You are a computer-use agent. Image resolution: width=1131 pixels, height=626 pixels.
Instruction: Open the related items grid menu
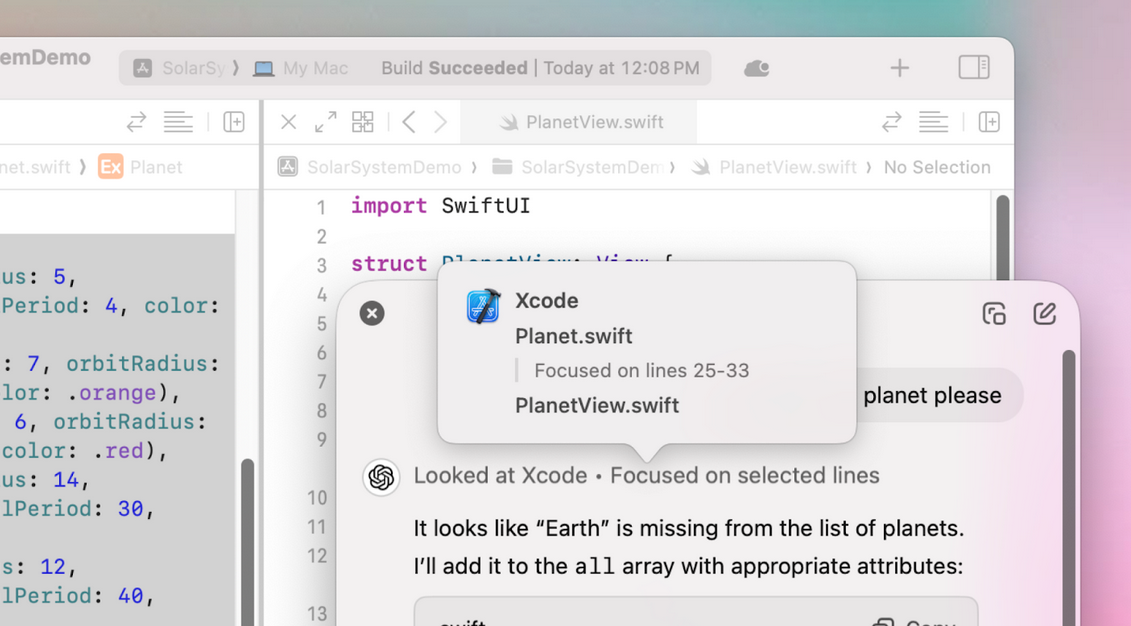pyautogui.click(x=363, y=122)
